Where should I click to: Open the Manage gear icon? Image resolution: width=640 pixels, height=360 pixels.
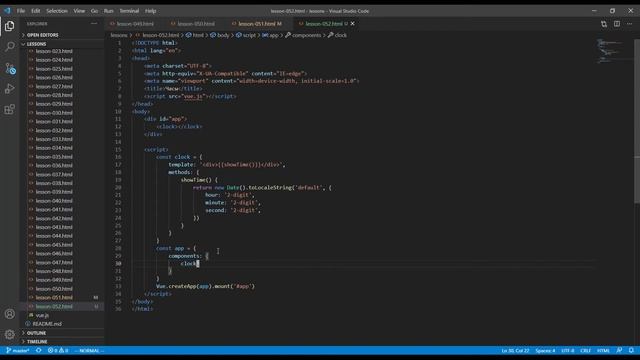(9, 334)
